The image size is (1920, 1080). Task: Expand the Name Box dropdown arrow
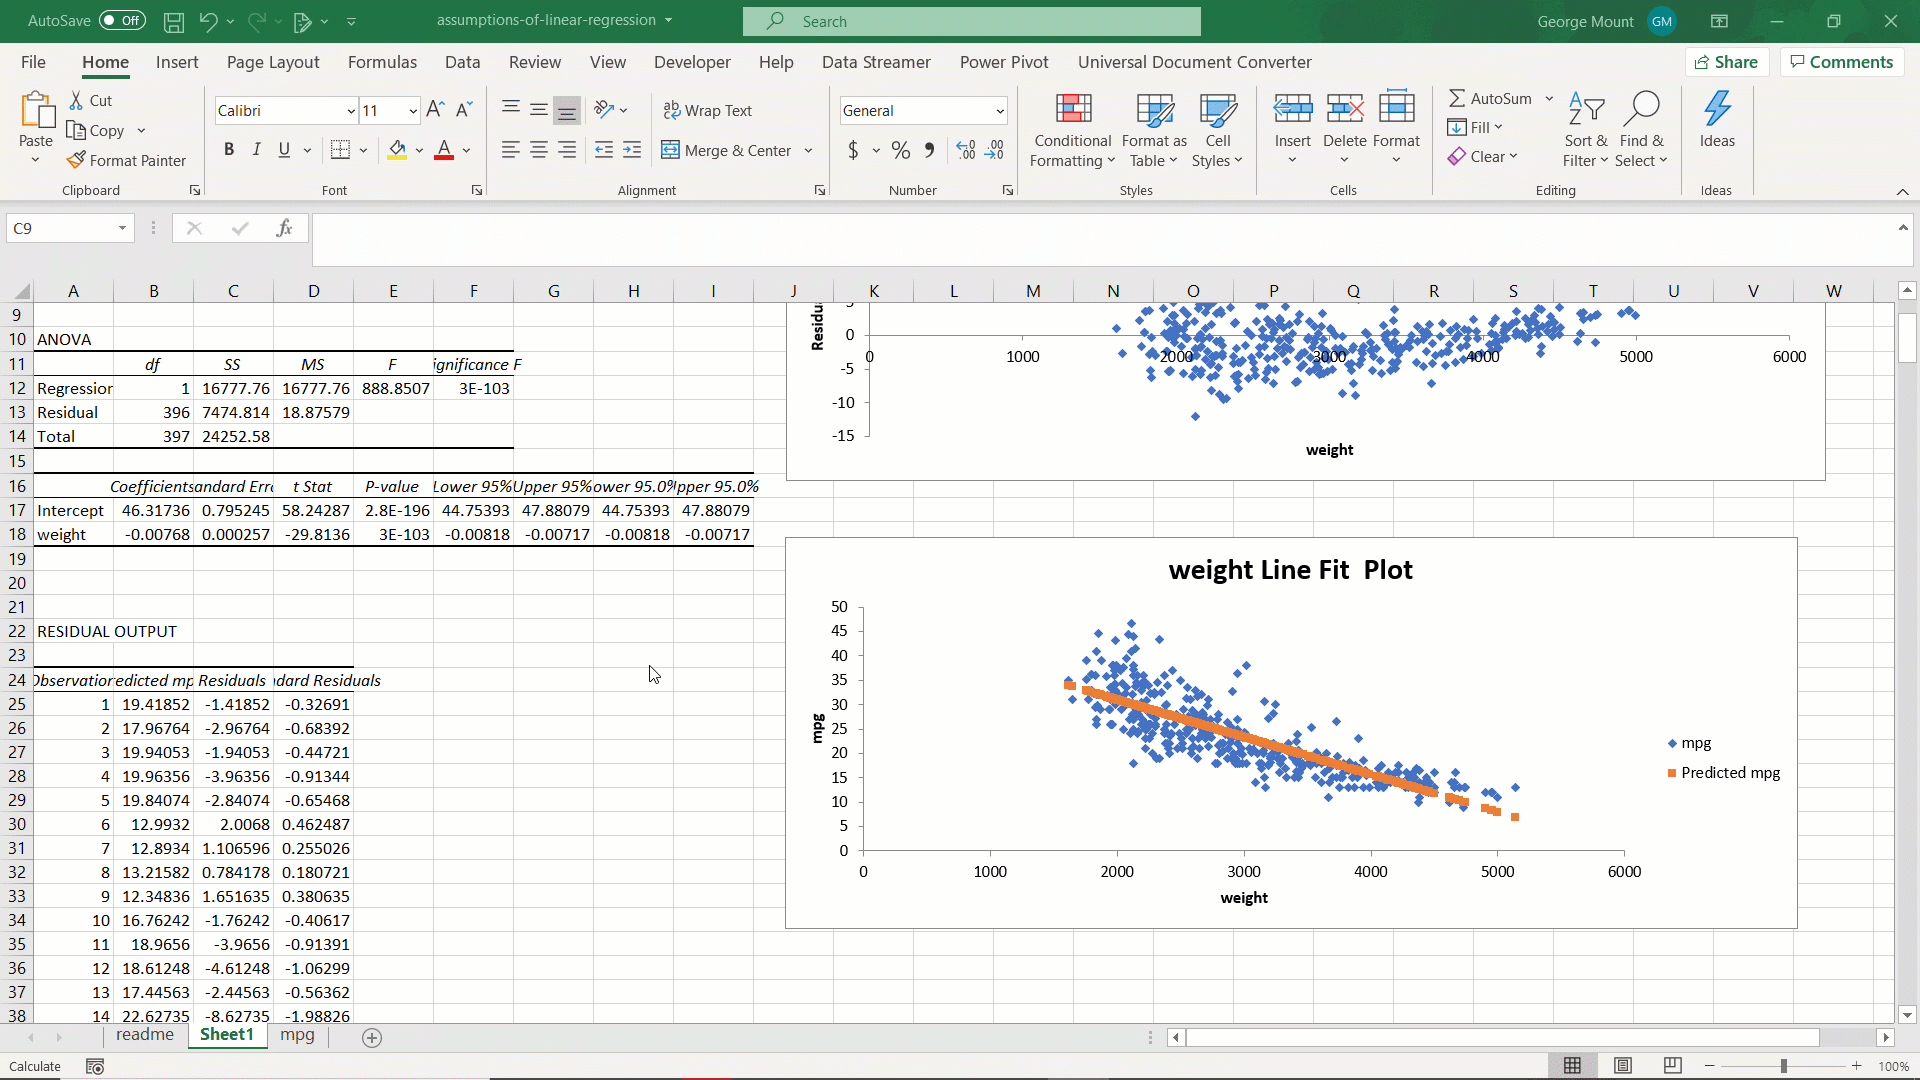(x=122, y=228)
